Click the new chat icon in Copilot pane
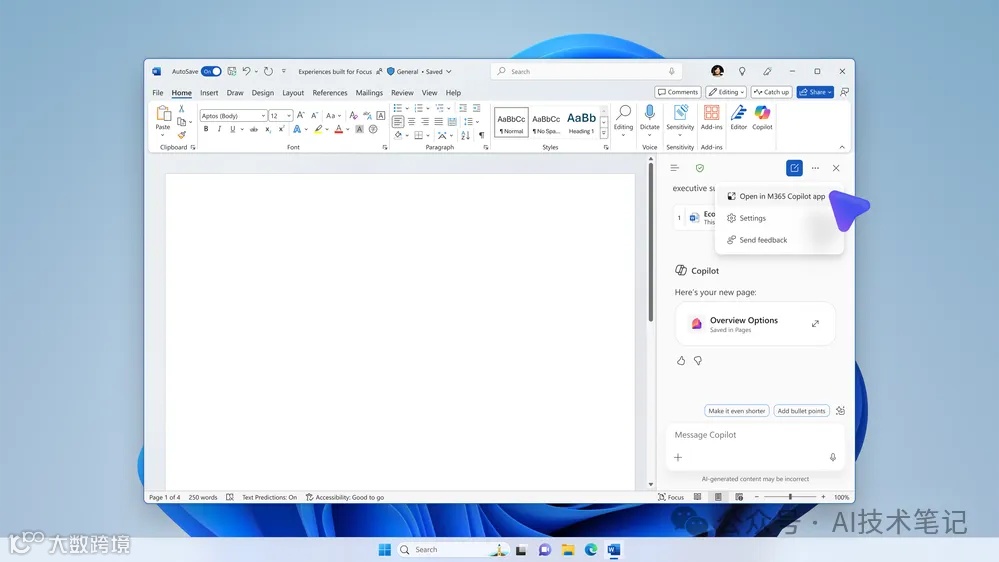Viewport: 999px width, 562px height. (x=794, y=168)
